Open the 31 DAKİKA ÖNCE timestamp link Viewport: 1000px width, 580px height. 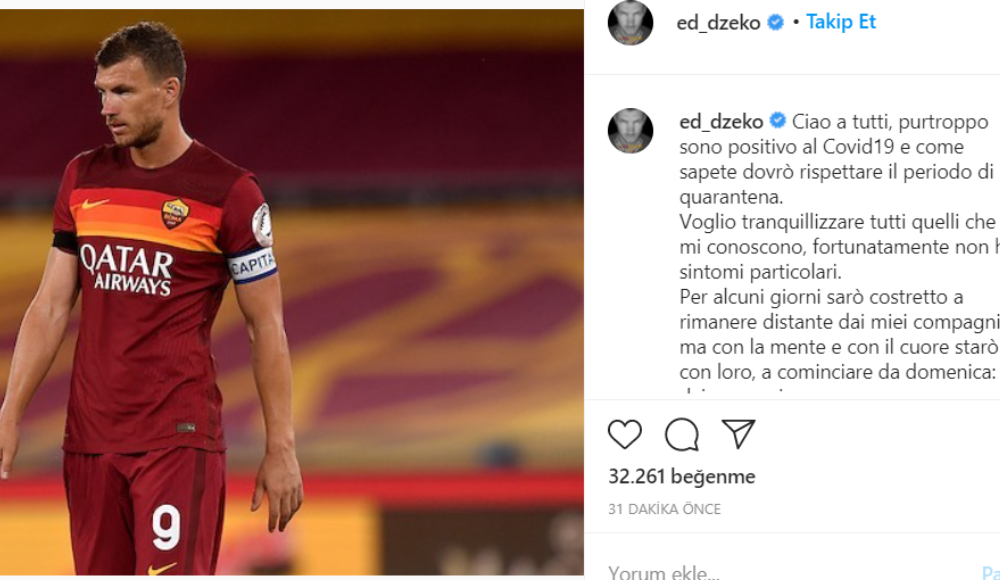click(x=665, y=509)
